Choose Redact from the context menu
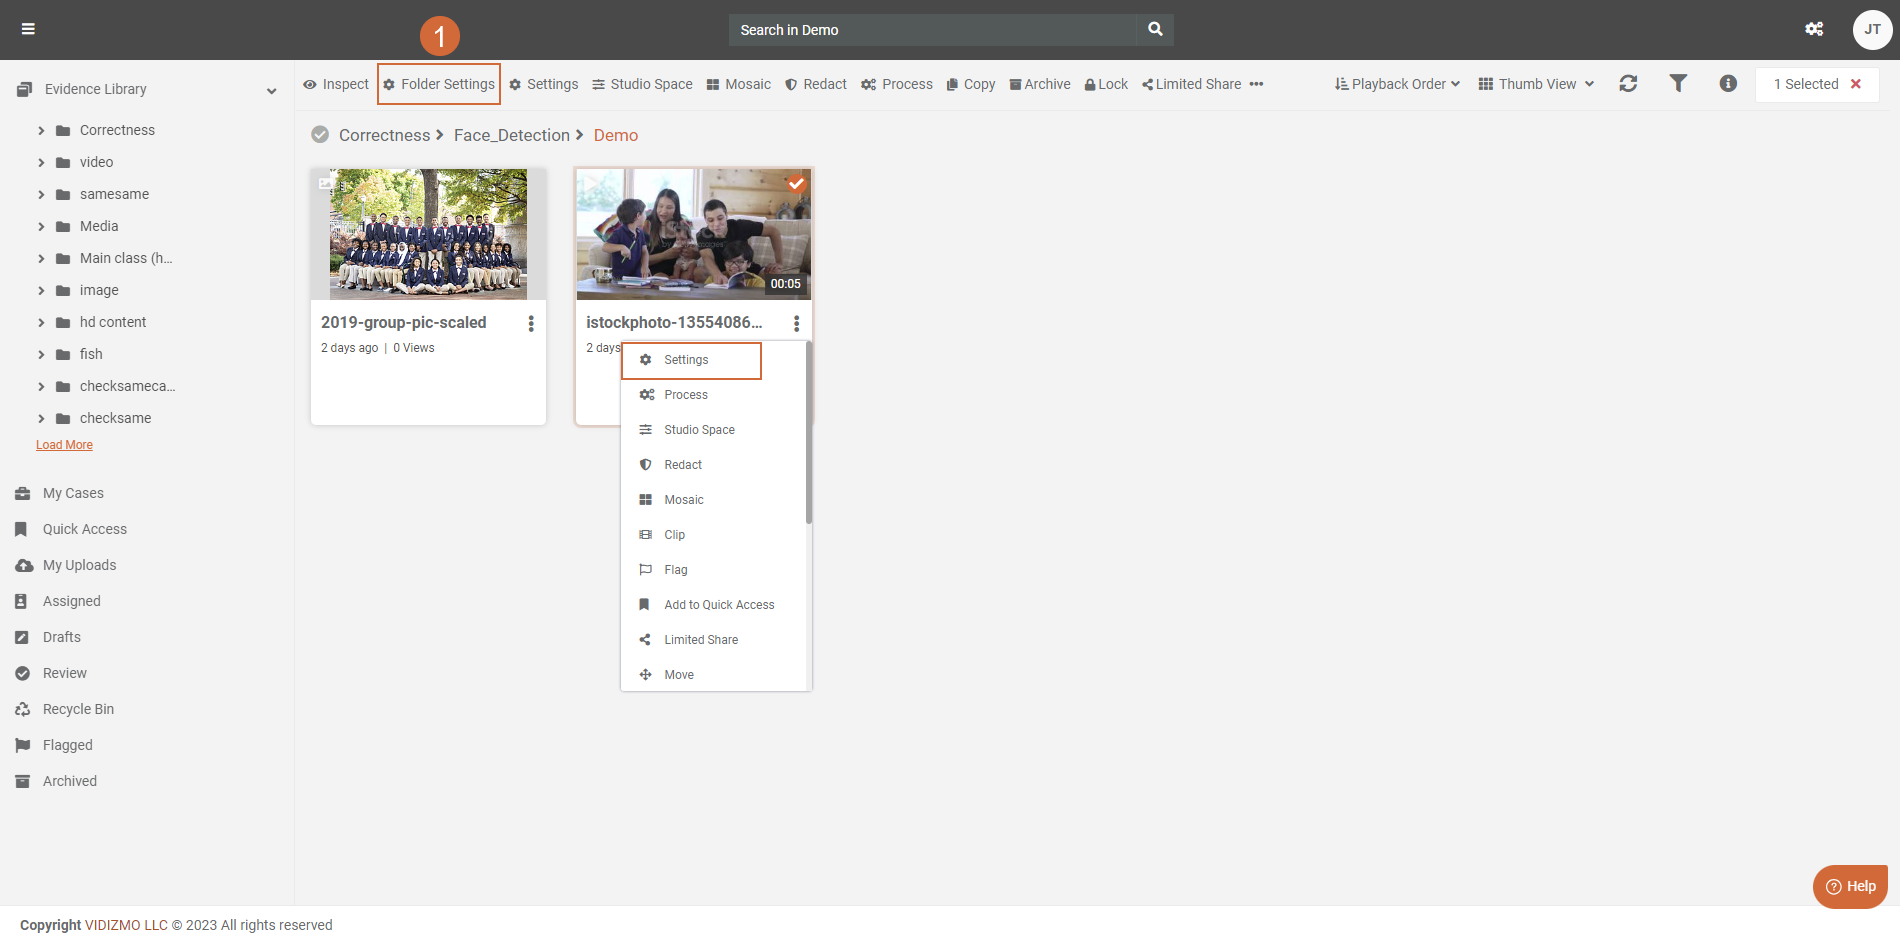The width and height of the screenshot is (1900, 945). click(x=683, y=465)
